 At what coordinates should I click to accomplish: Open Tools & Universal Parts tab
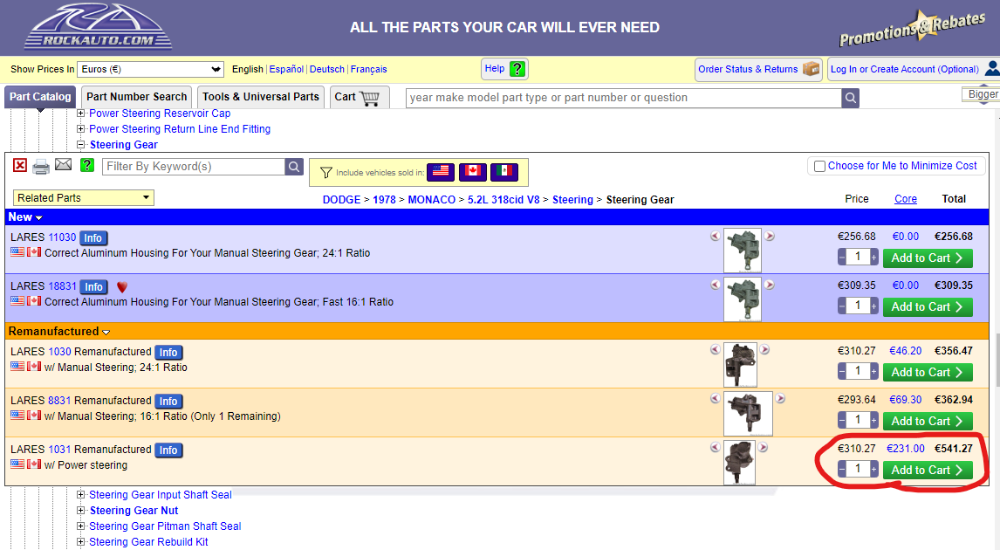pos(261,97)
